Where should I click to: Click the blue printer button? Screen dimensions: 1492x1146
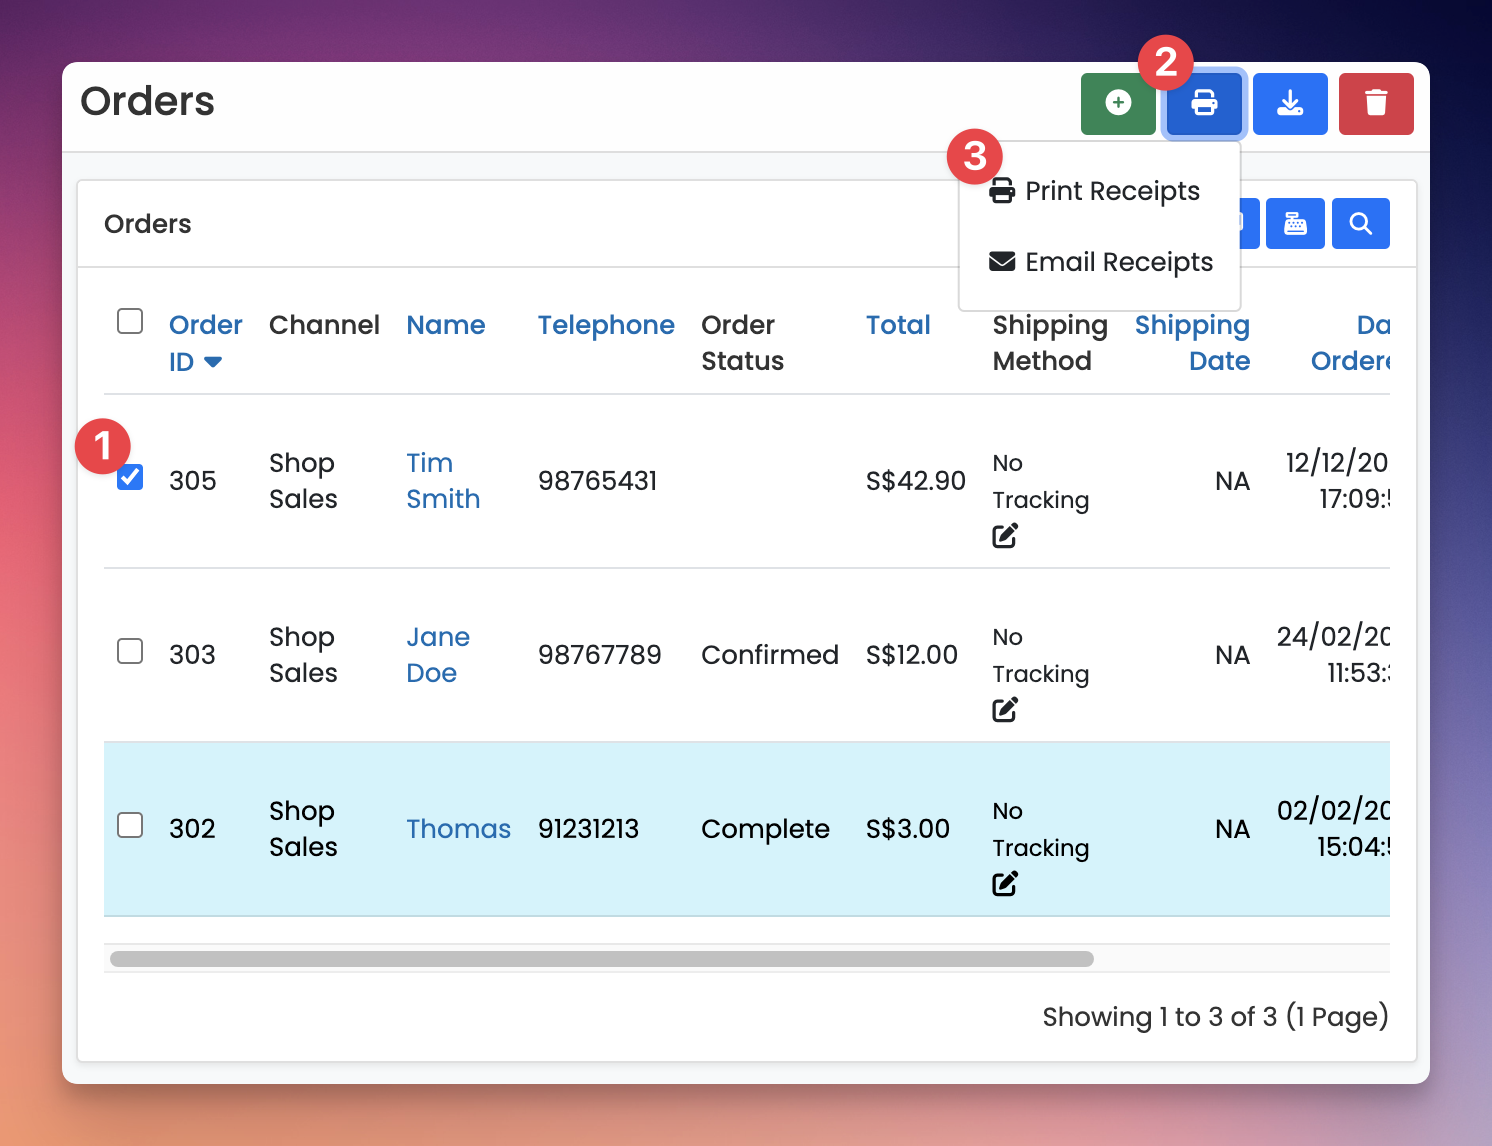pyautogui.click(x=1204, y=103)
